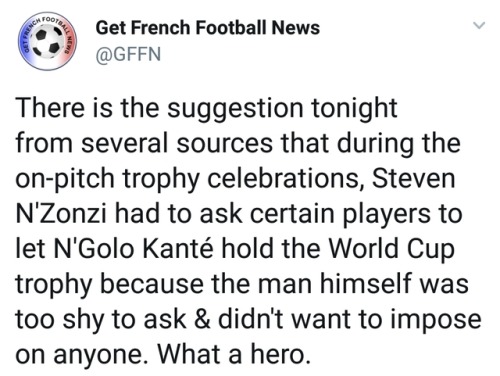Screen dimensions: 500x376
Task: Click 'Kanté' in the tweet text
Action: pyautogui.click(x=178, y=249)
